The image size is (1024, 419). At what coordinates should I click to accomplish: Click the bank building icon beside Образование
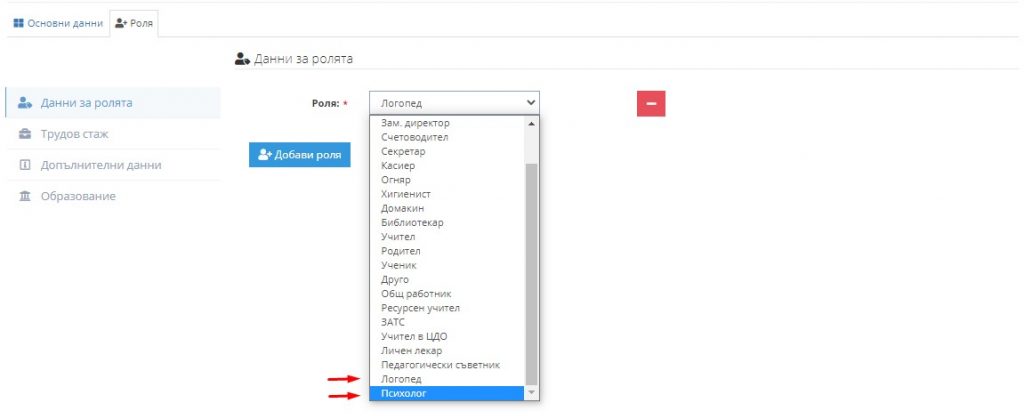pyautogui.click(x=25, y=196)
